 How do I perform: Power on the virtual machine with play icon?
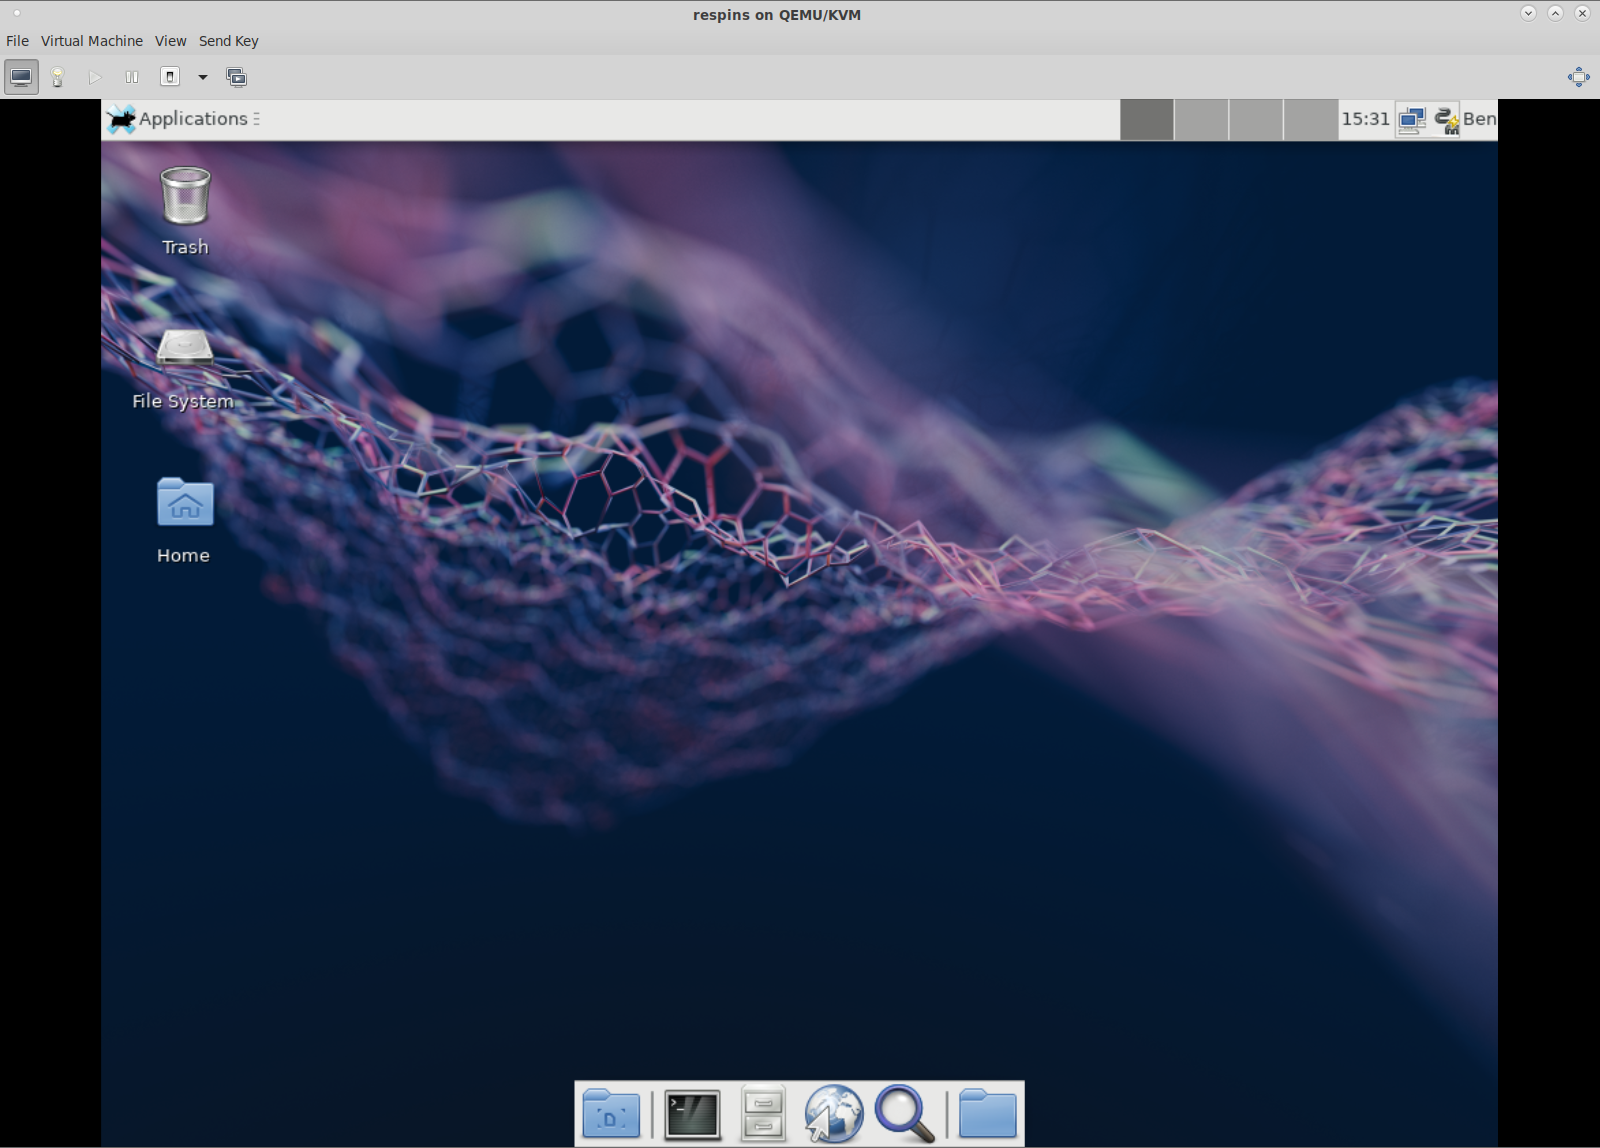click(95, 77)
